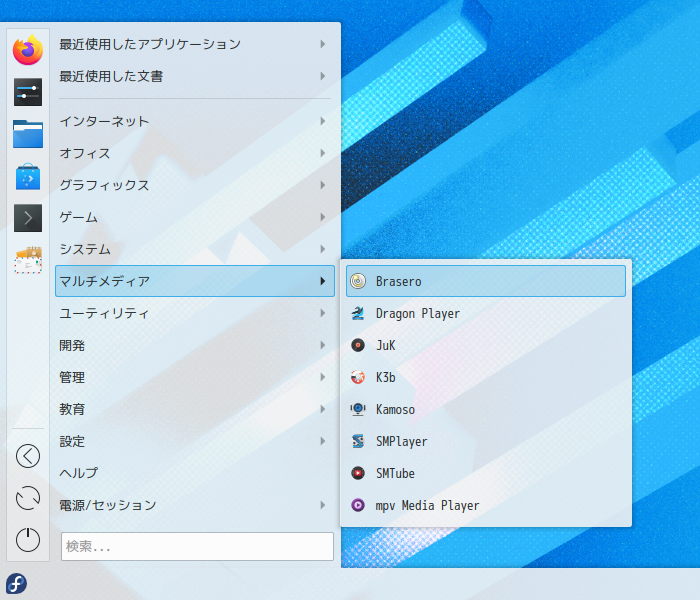Screen dimensions: 700x600
Task: Expand the インターネット submenu arrow
Action: tap(323, 121)
